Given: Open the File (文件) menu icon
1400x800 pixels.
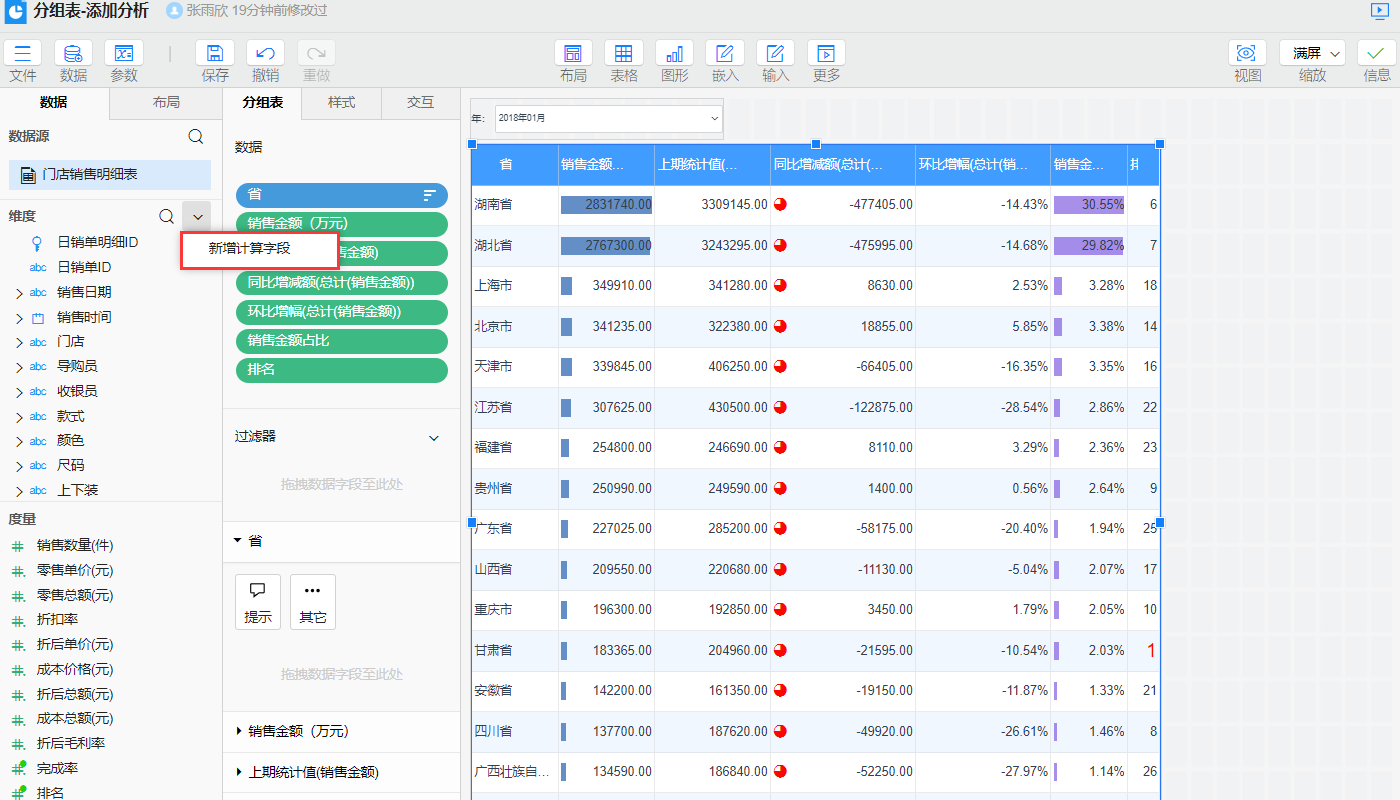Looking at the screenshot, I should 22,54.
